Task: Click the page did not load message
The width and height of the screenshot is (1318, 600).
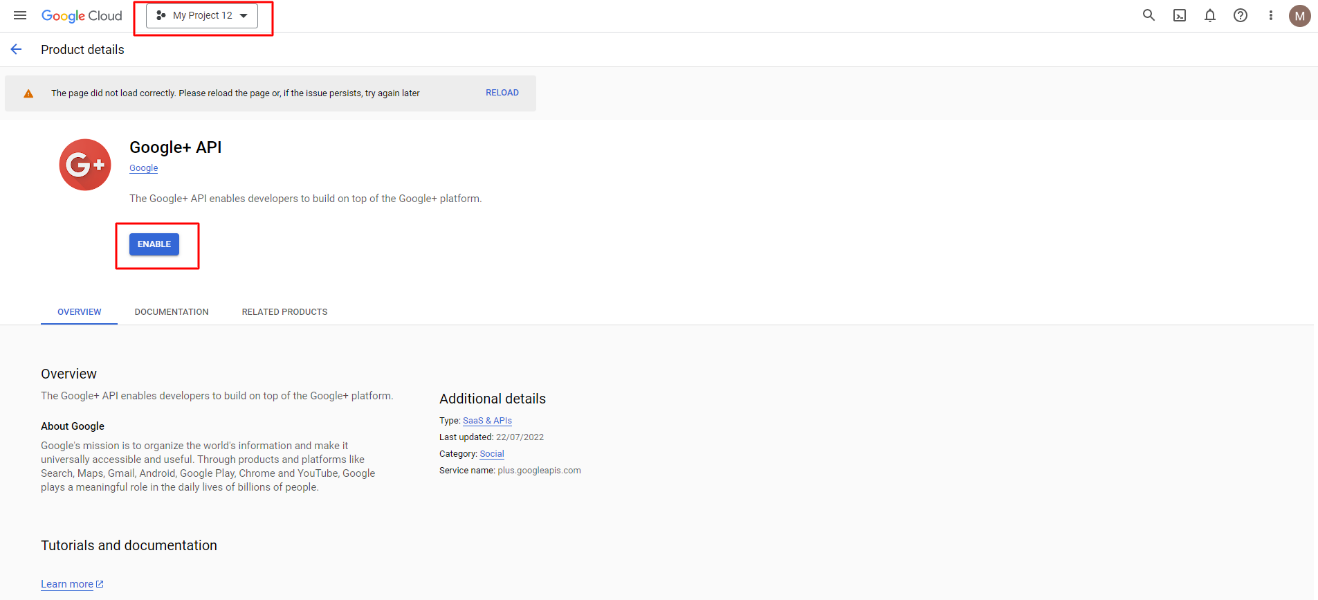Action: [236, 93]
